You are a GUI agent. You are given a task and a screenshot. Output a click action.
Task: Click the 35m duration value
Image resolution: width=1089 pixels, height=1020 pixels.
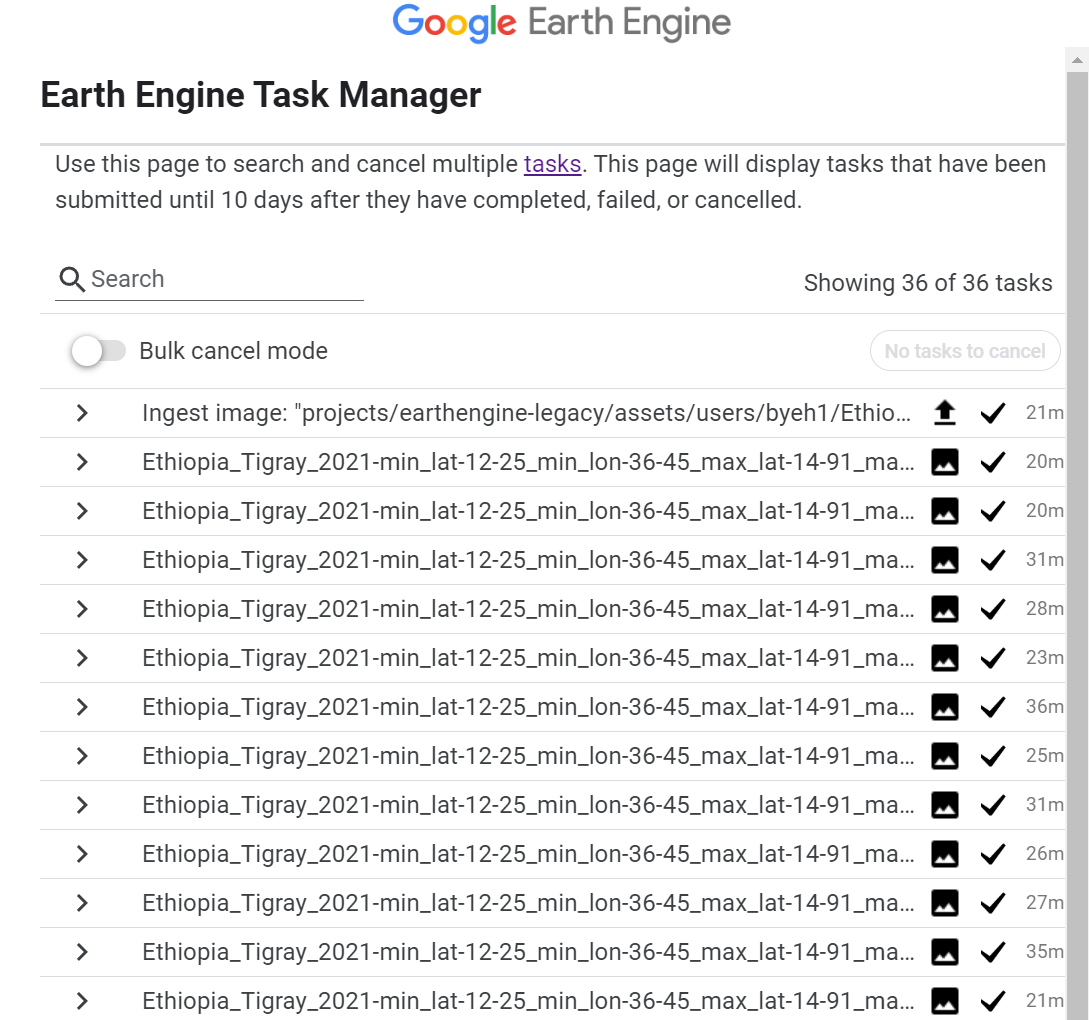pos(1045,951)
